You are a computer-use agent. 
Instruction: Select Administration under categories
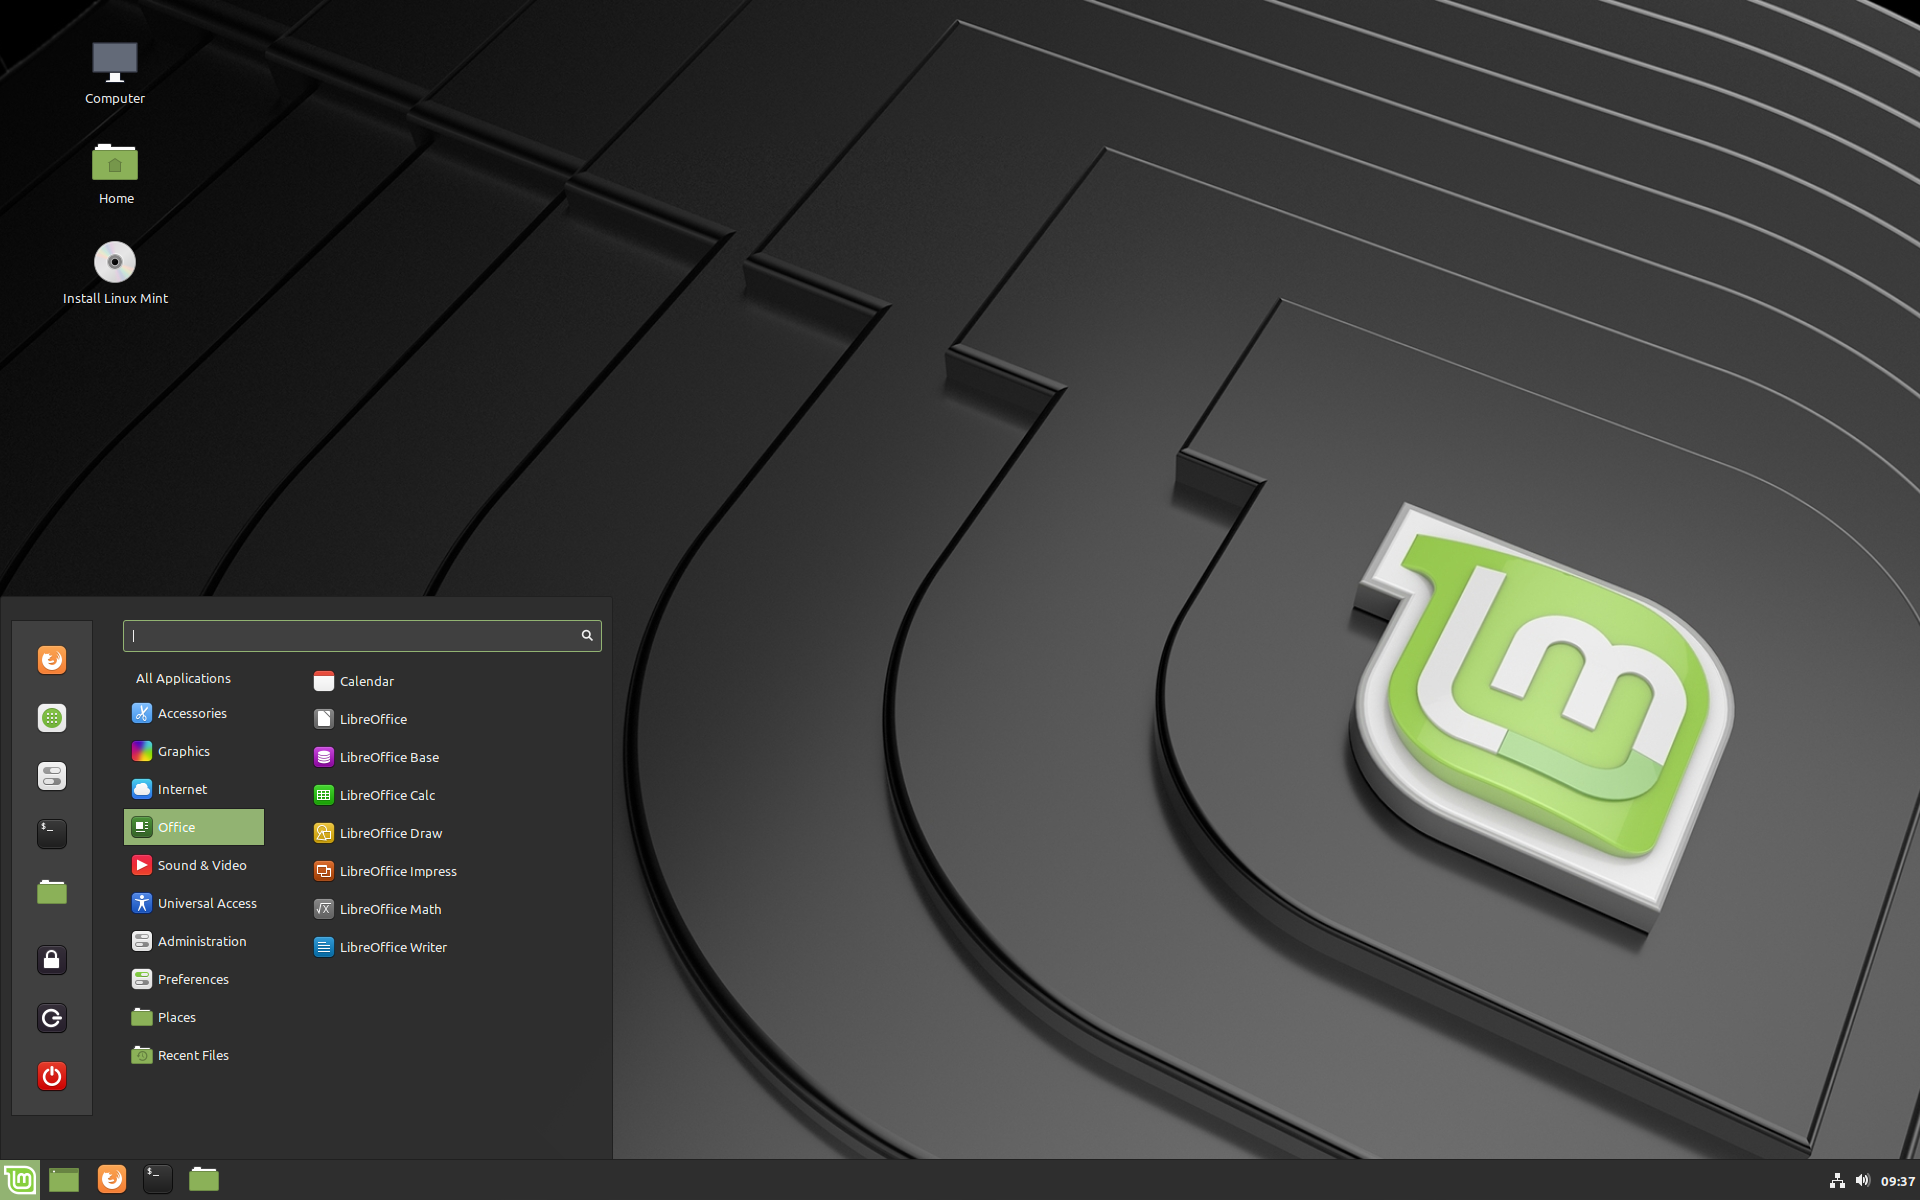tap(200, 939)
